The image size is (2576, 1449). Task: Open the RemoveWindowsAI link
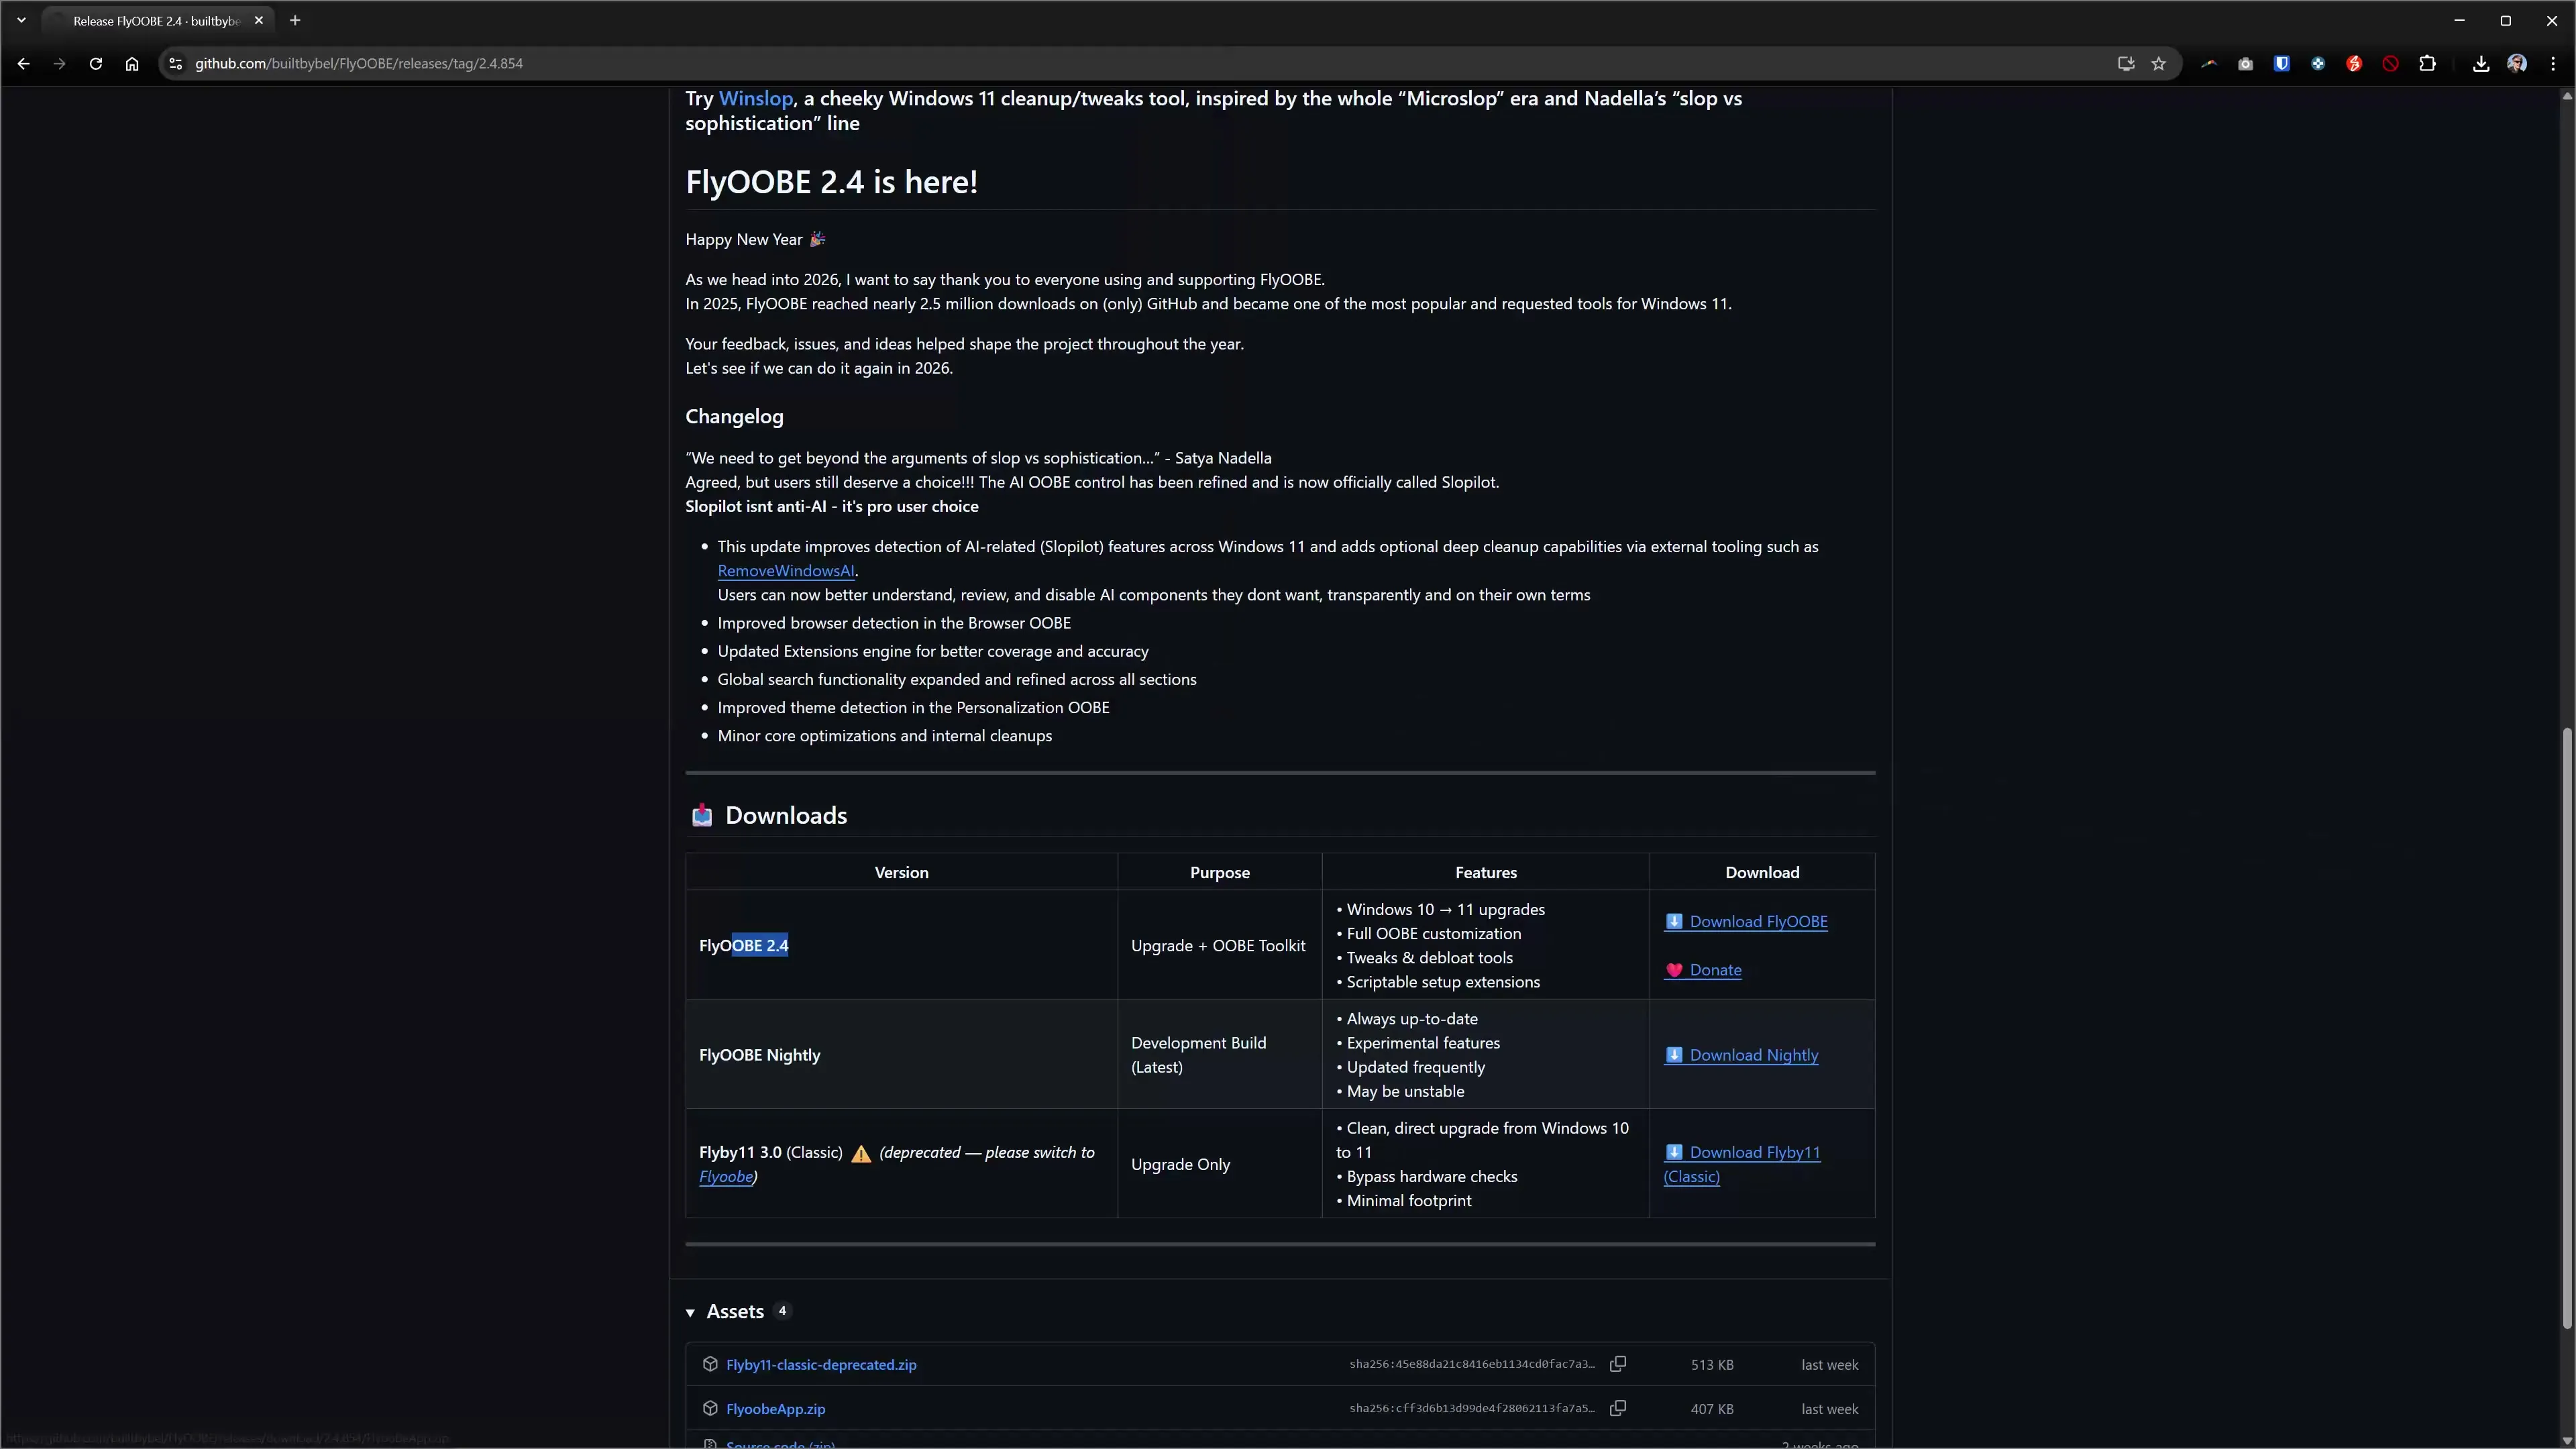785,570
